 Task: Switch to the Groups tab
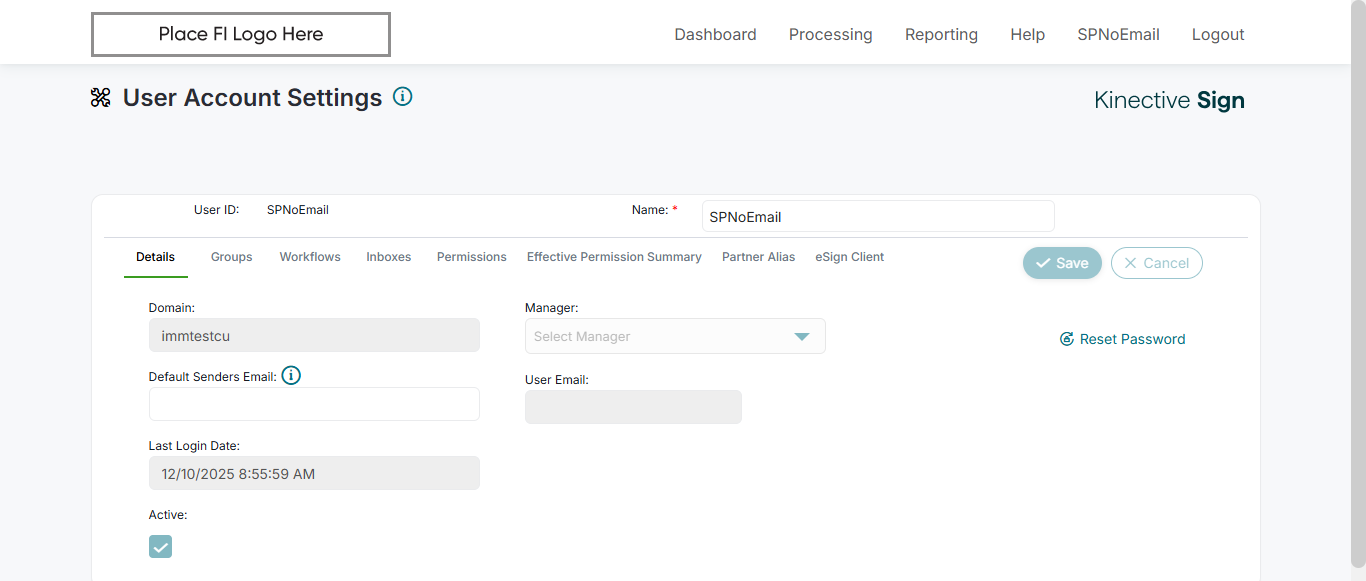coord(231,257)
